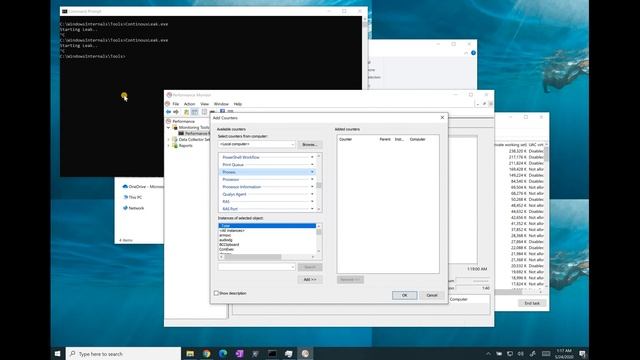This screenshot has width=640, height=360.
Task: Click the Forward arrow in Performance Monitor toolbar
Action: click(x=176, y=111)
